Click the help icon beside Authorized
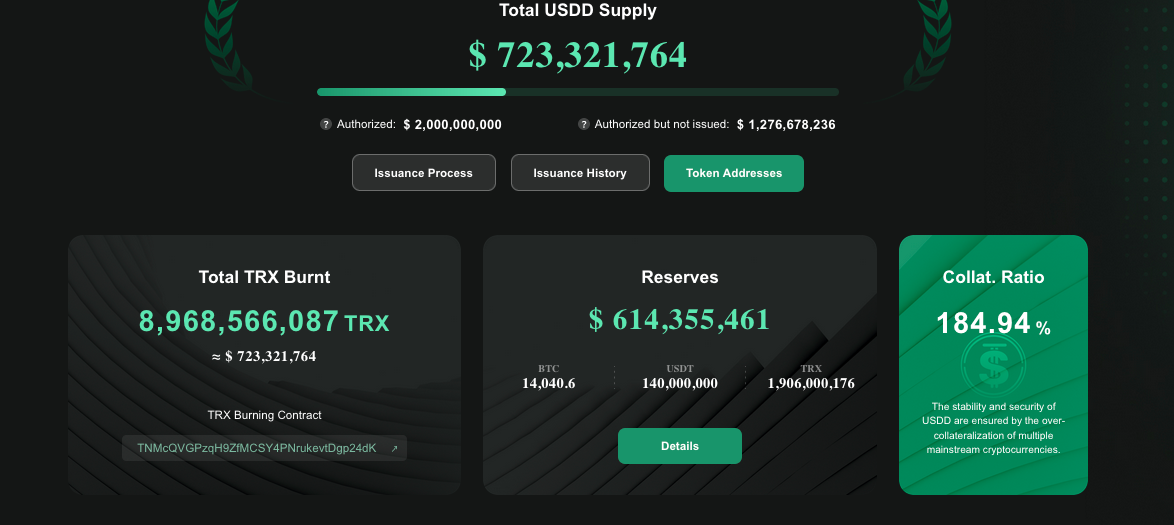 pos(326,124)
